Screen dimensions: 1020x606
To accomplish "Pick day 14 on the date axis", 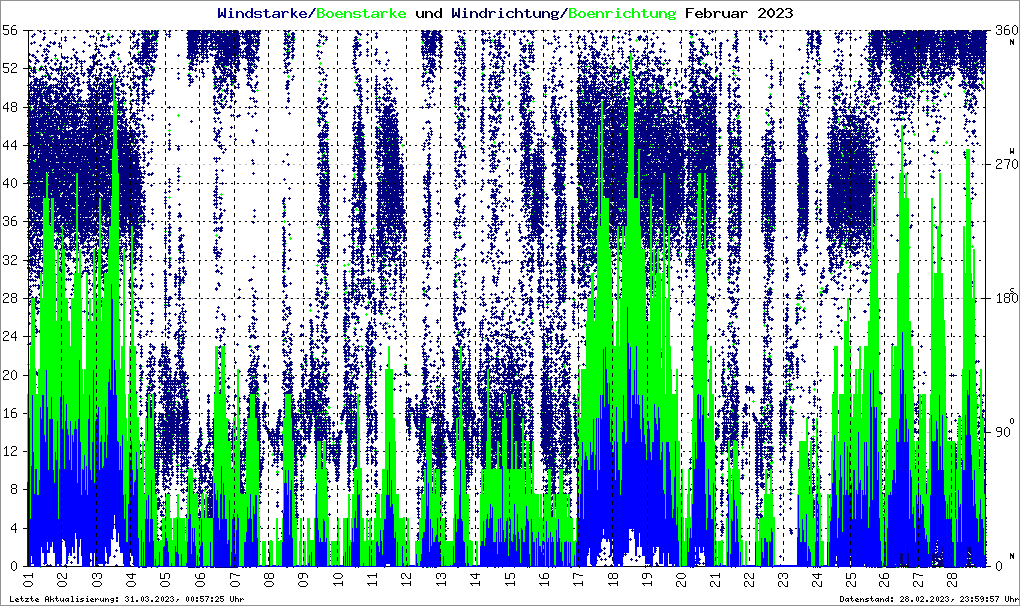I will [474, 578].
